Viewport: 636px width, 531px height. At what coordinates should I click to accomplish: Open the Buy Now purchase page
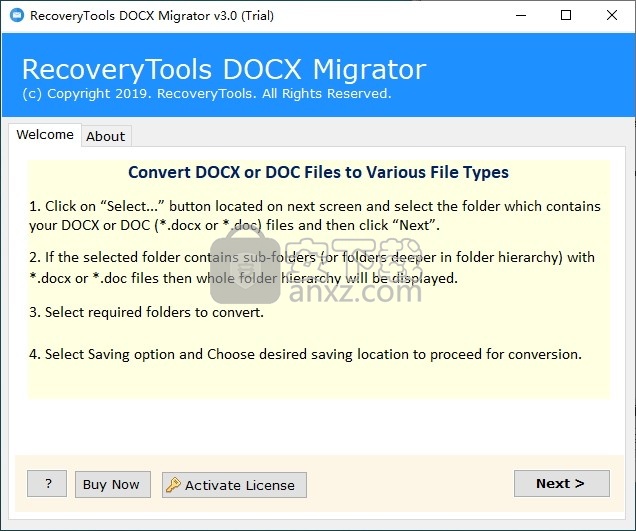coord(113,484)
